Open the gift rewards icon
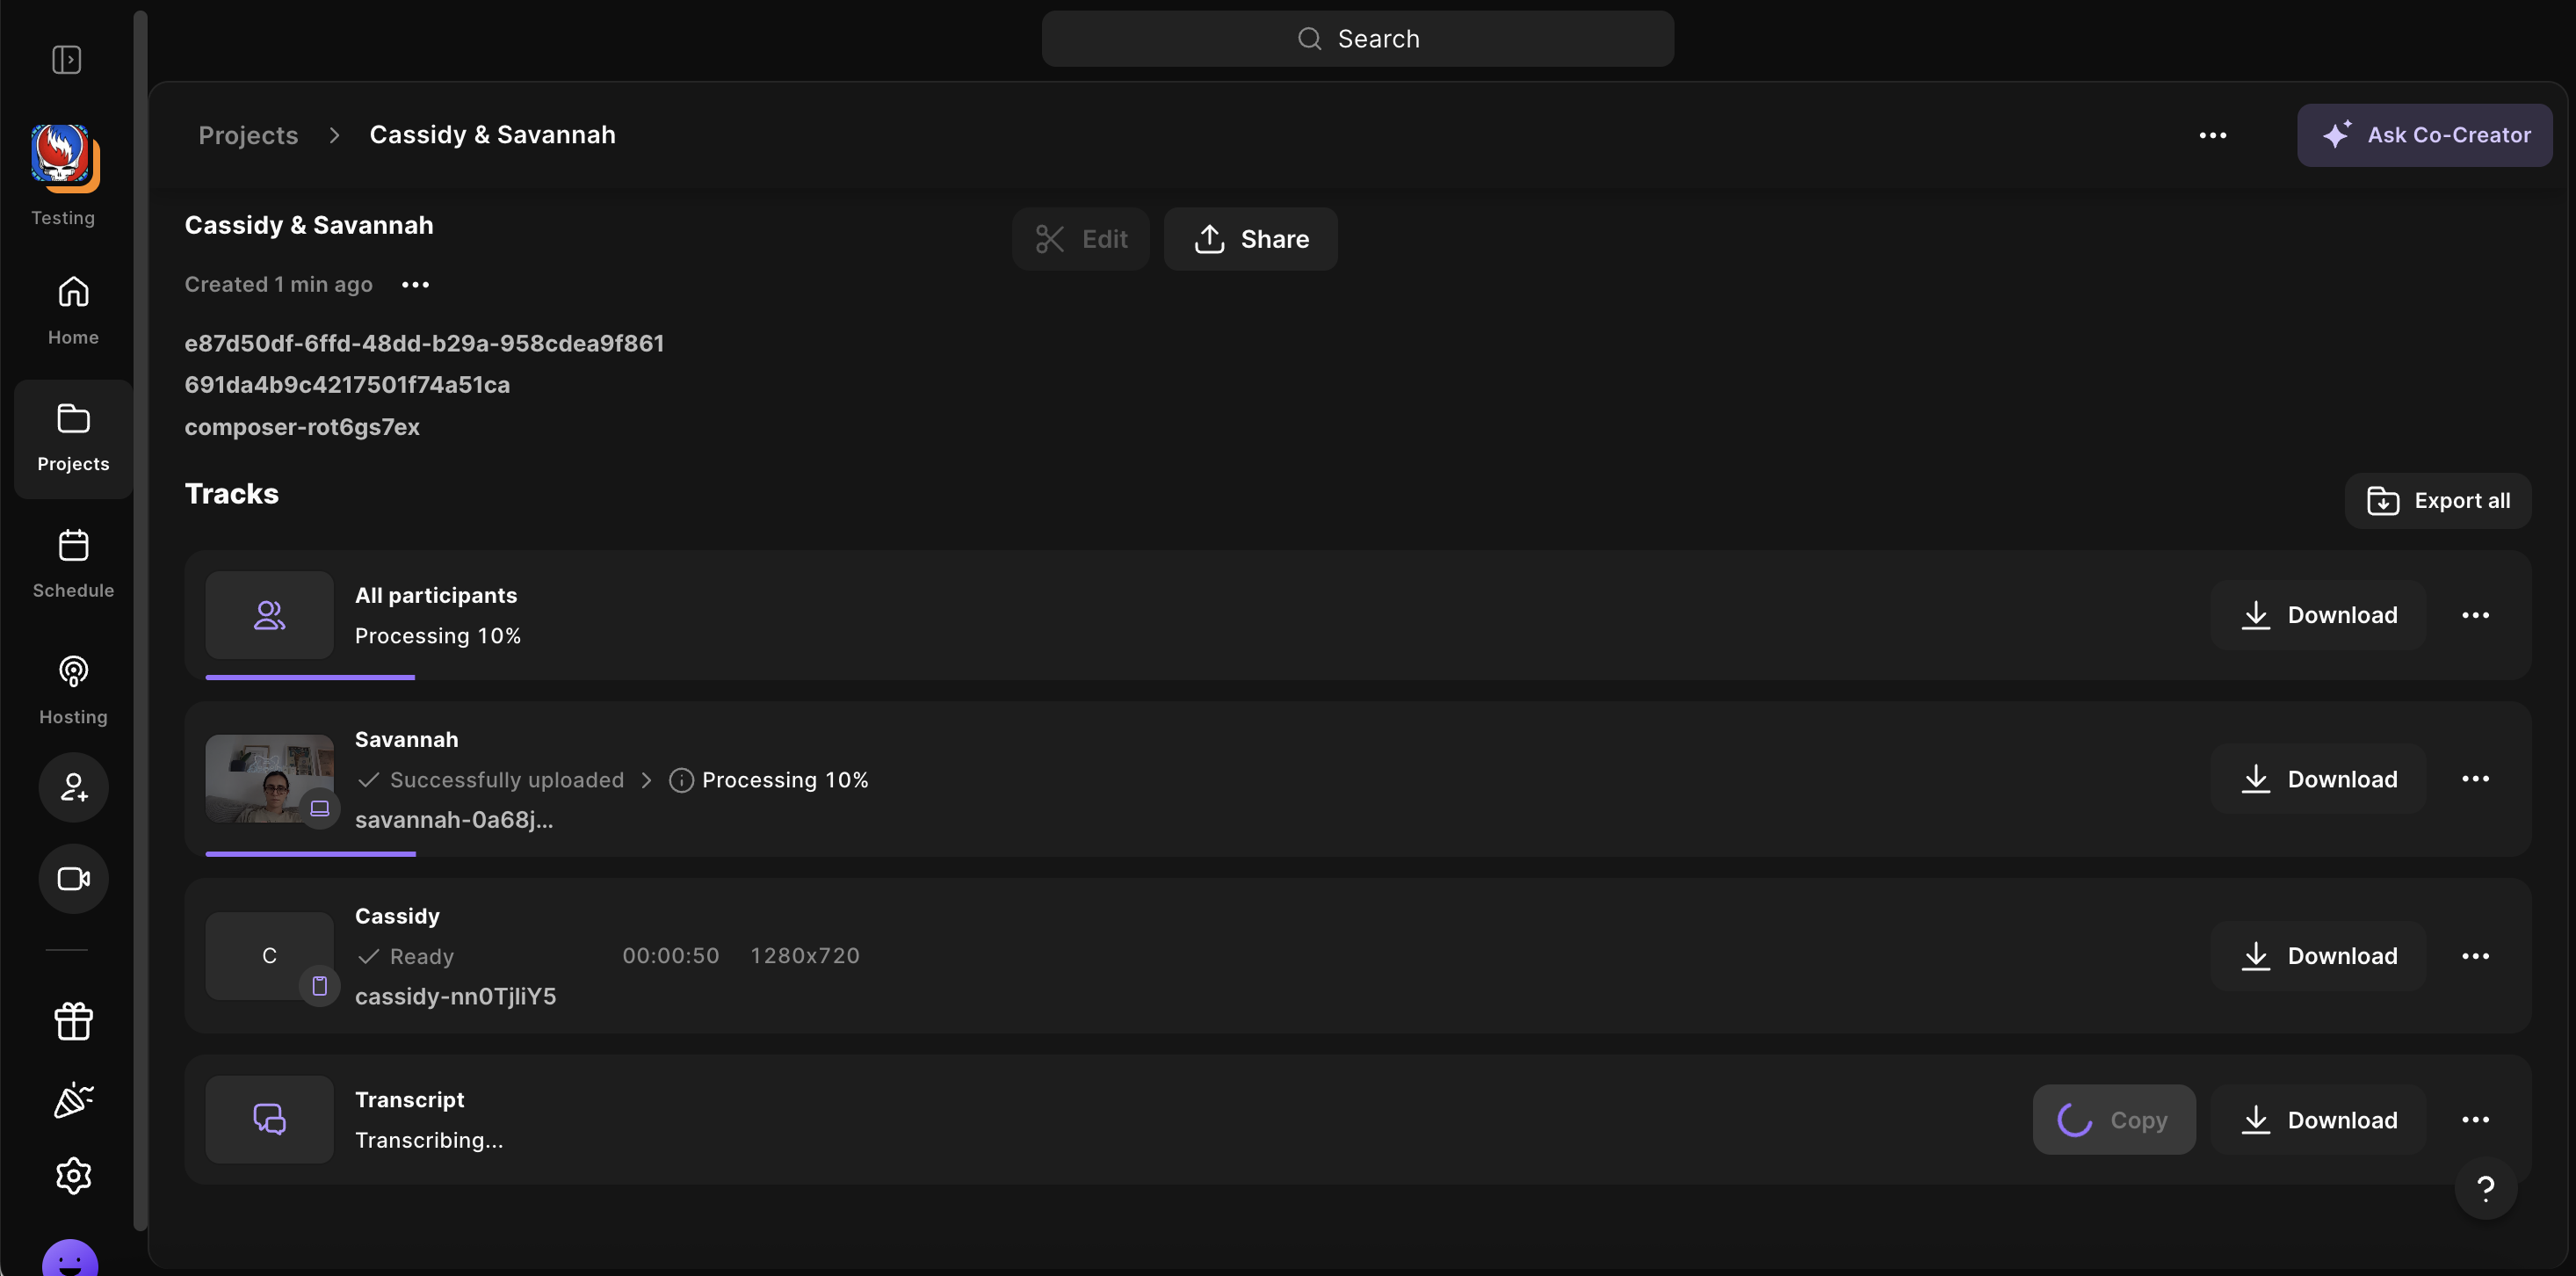Image resolution: width=2576 pixels, height=1276 pixels. [73, 1021]
